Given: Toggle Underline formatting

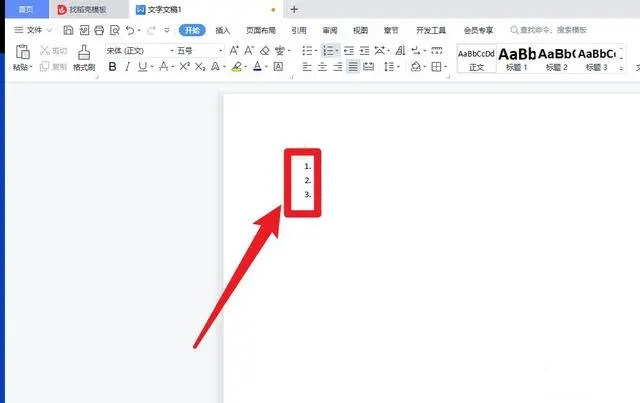Looking at the screenshot, I should 142,66.
